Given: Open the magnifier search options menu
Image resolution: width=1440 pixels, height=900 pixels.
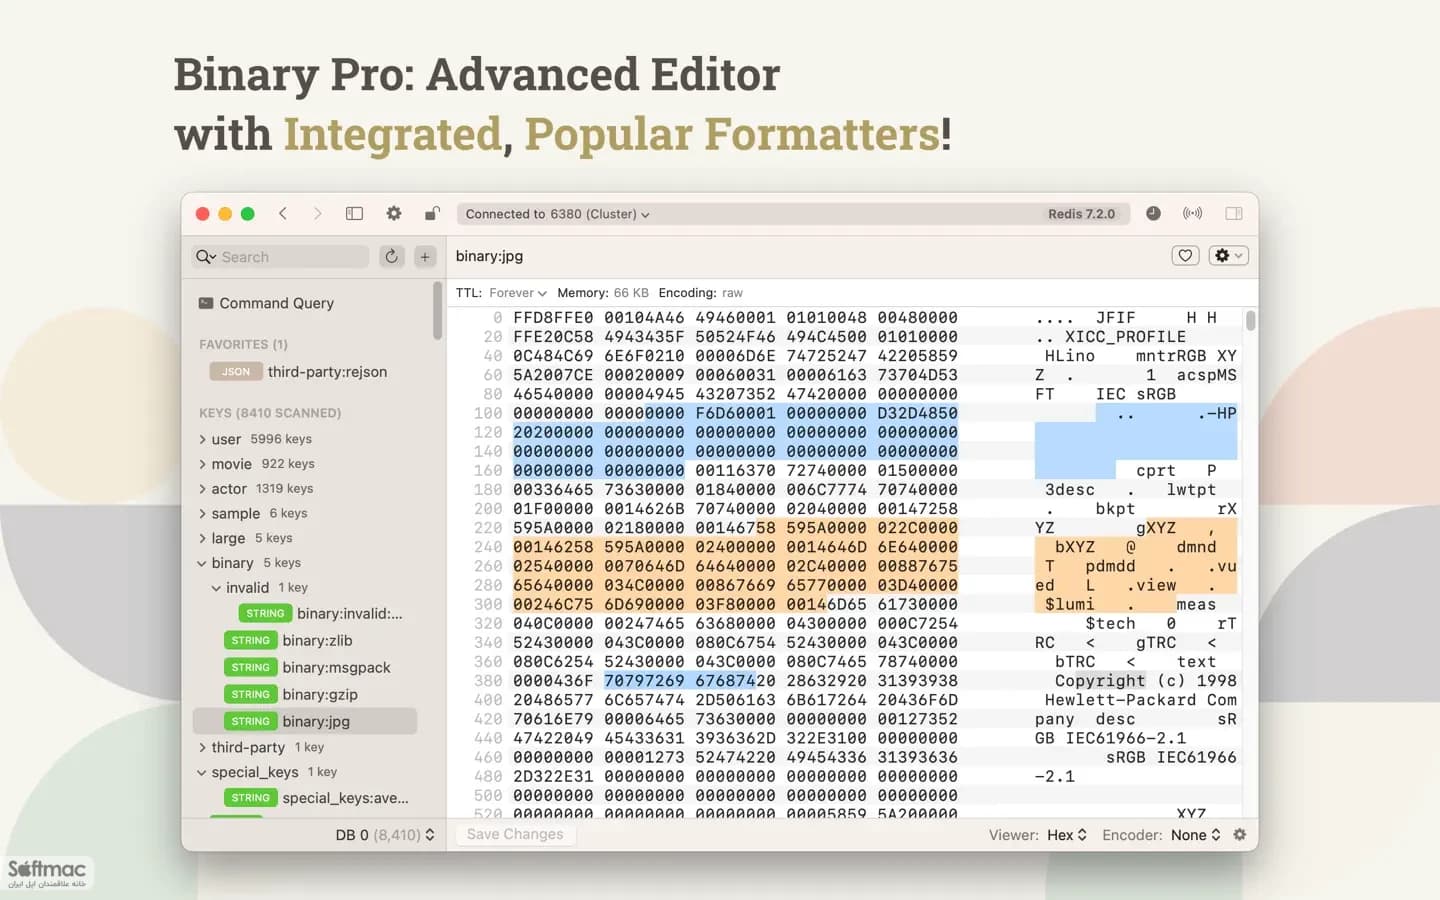Looking at the screenshot, I should tap(206, 257).
